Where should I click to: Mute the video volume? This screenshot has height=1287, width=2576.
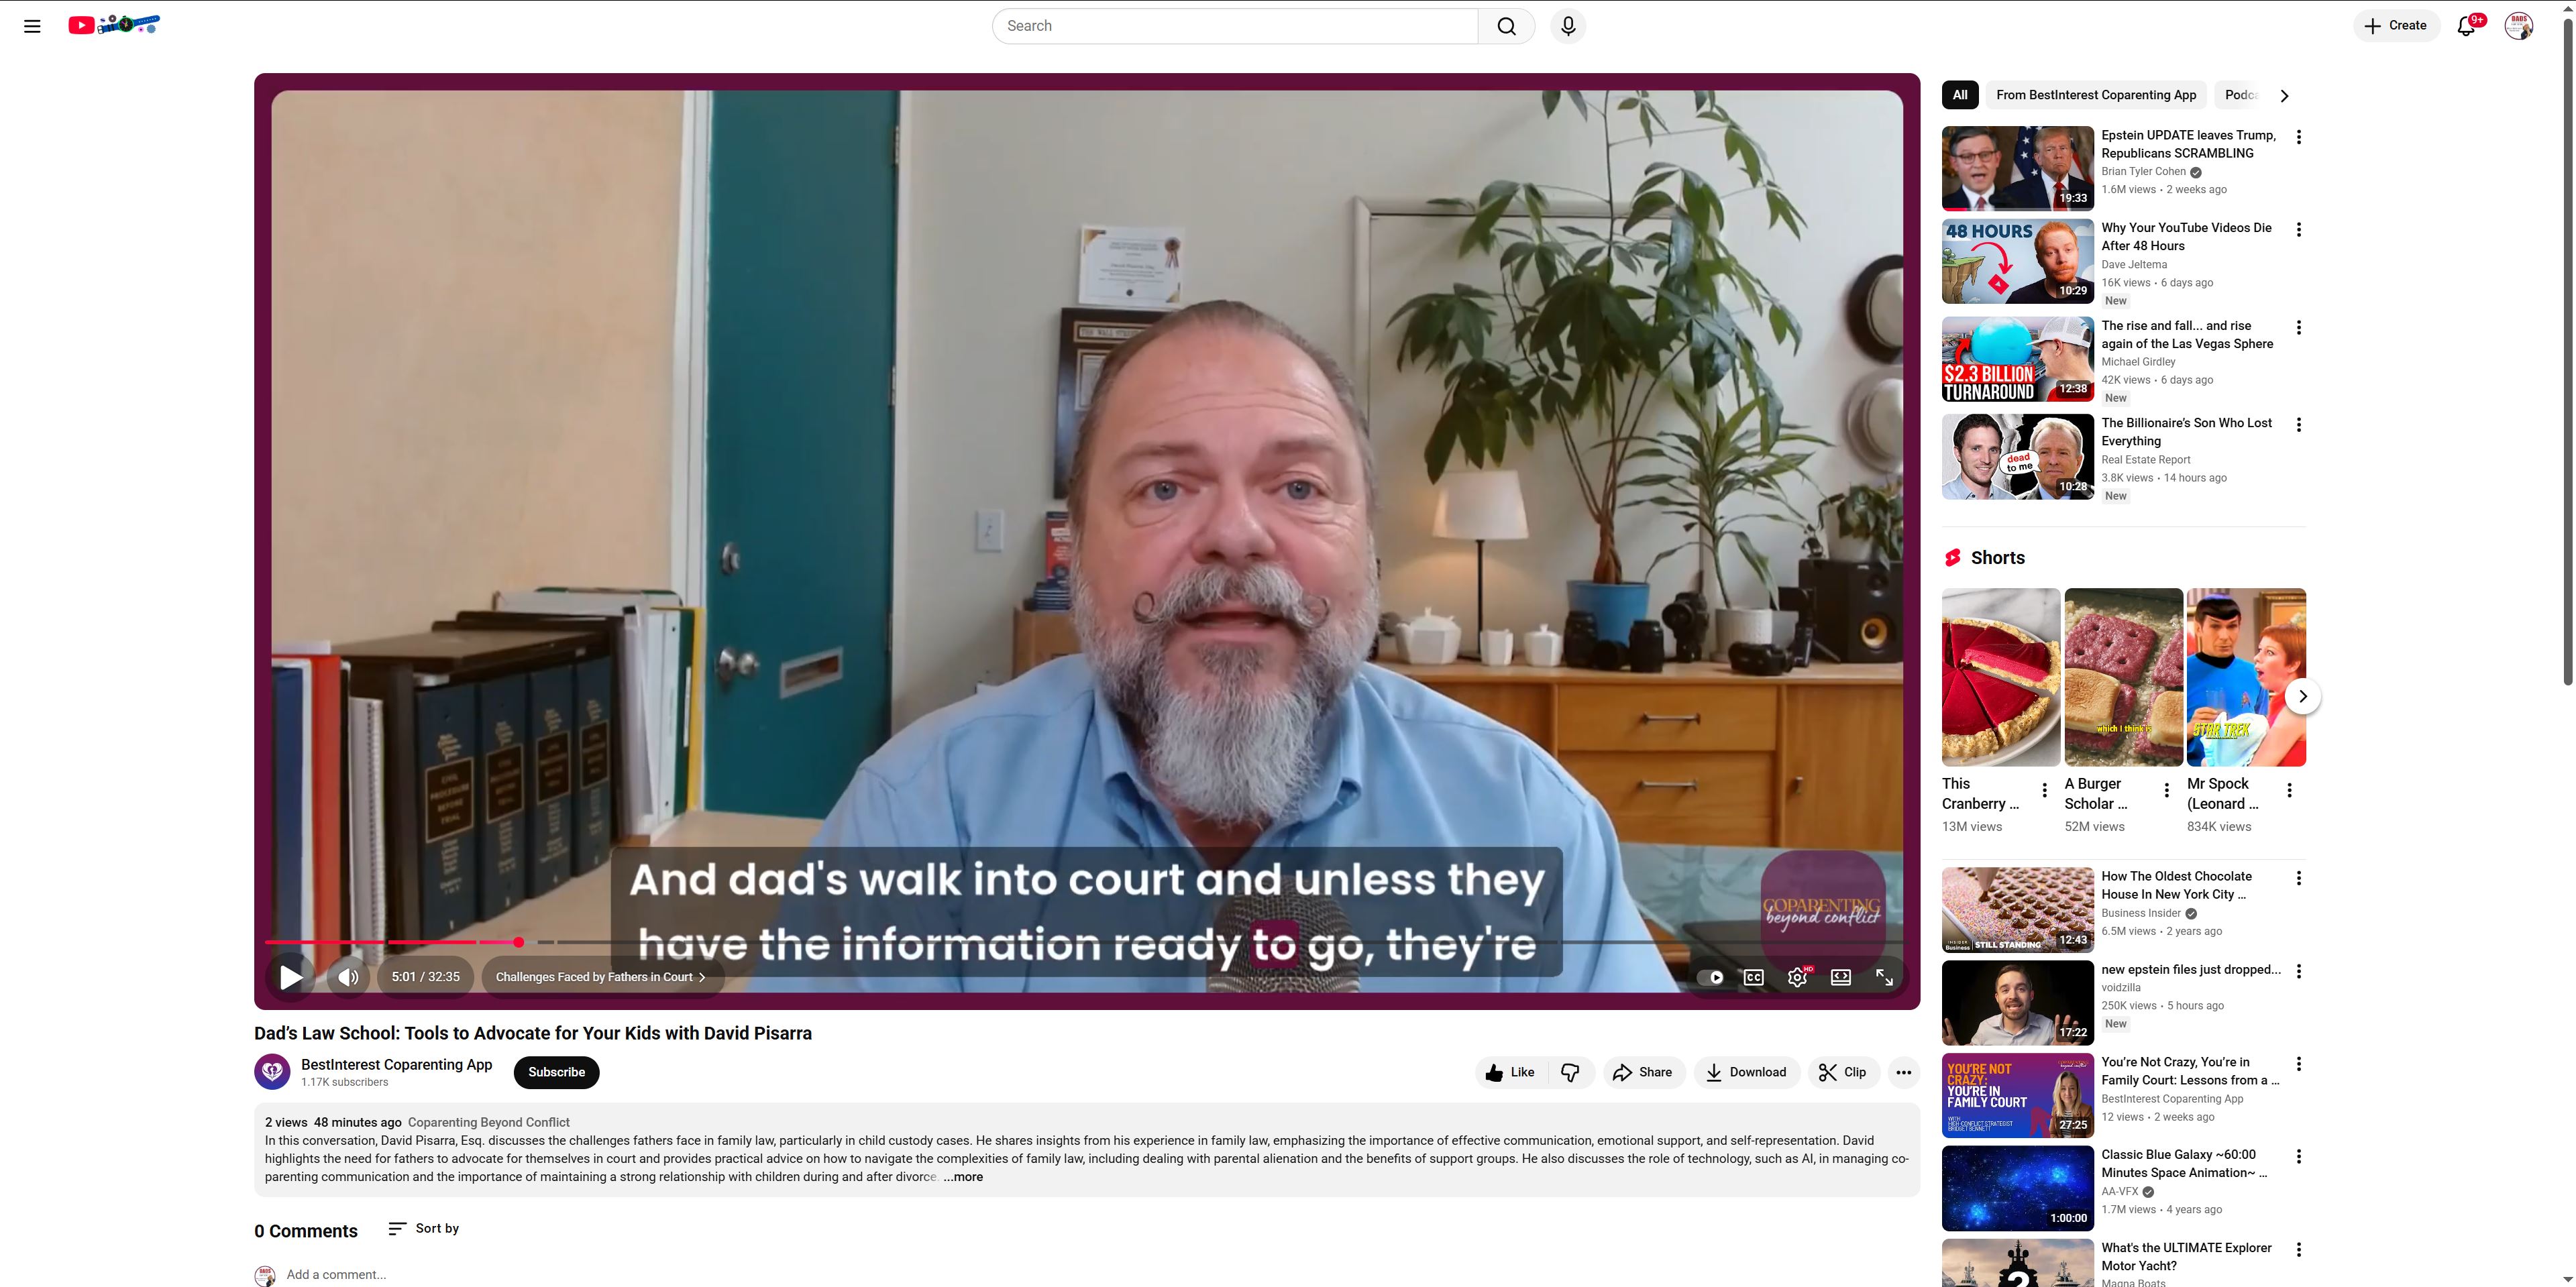pyautogui.click(x=348, y=977)
